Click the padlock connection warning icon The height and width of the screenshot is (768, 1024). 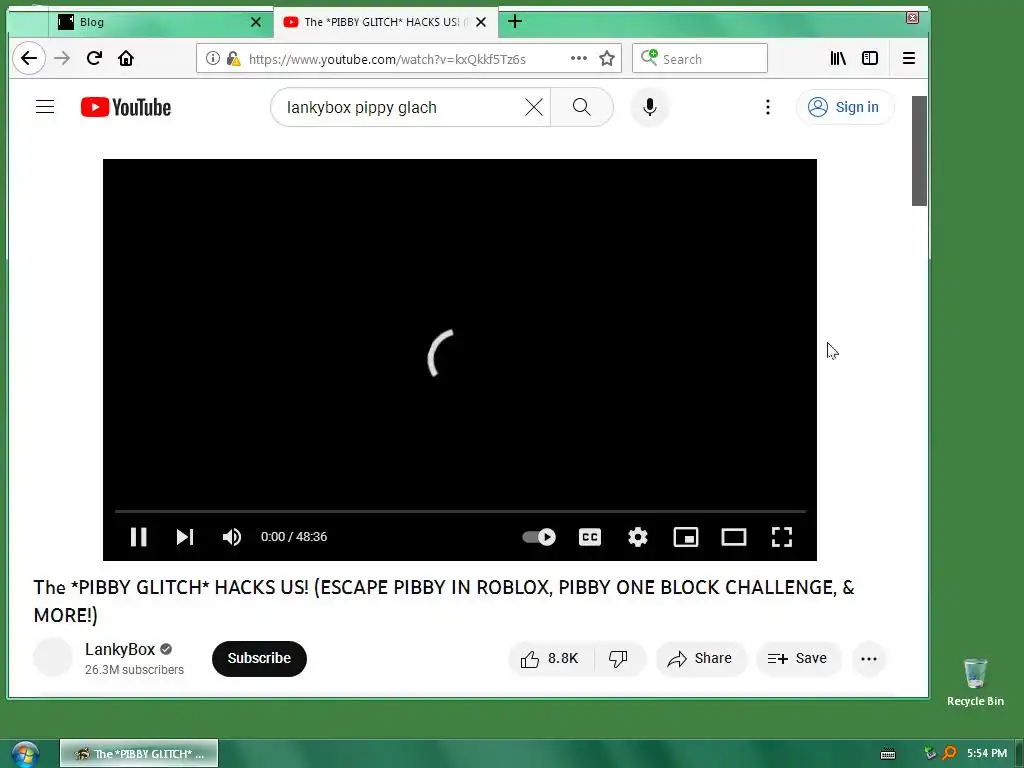click(233, 58)
